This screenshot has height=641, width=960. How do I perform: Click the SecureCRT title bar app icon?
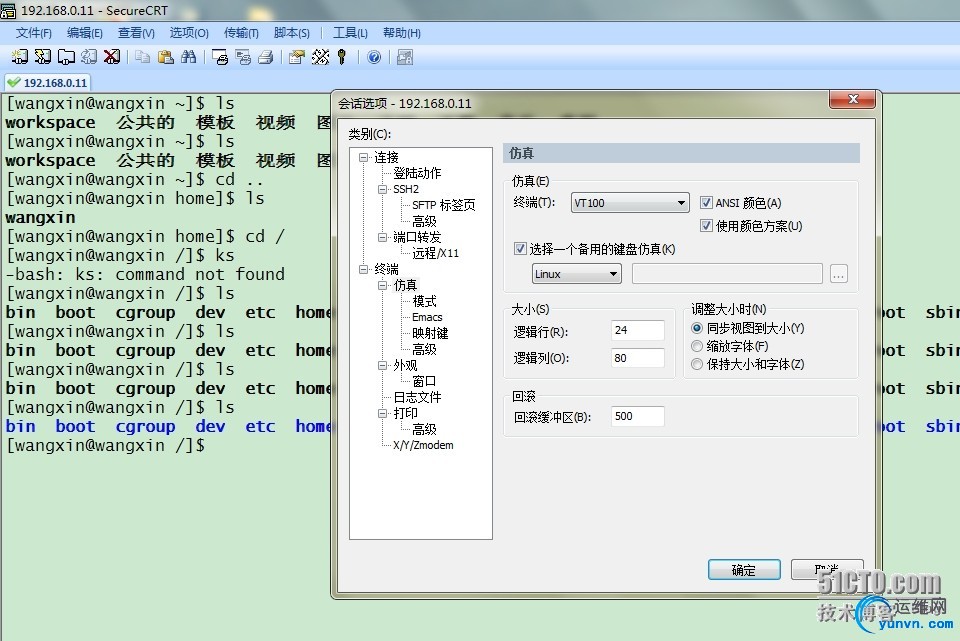8,10
